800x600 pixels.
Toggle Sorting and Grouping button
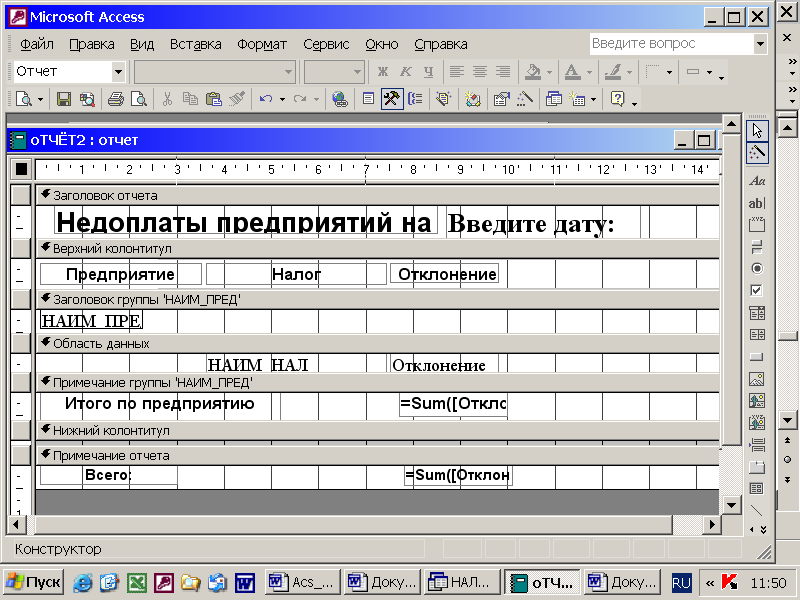(415, 98)
